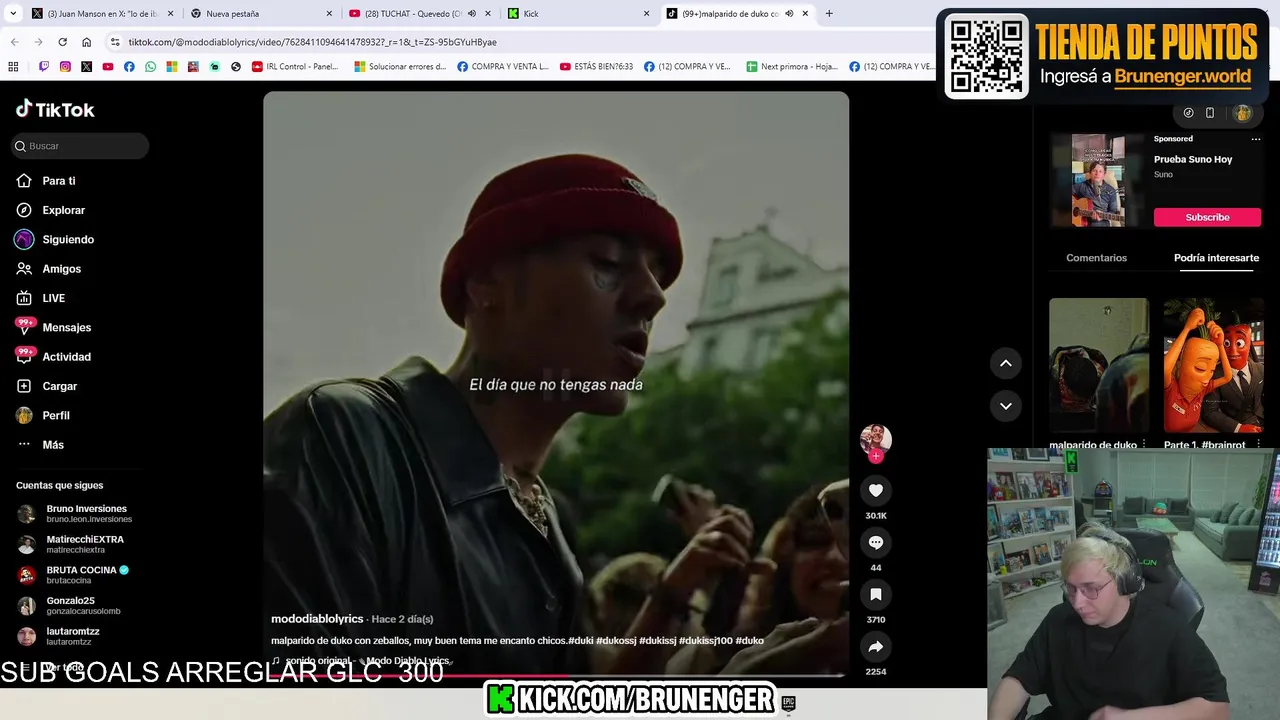Open LIVE section in TikTok sidebar
Image resolution: width=1280 pixels, height=720 pixels.
41,298
